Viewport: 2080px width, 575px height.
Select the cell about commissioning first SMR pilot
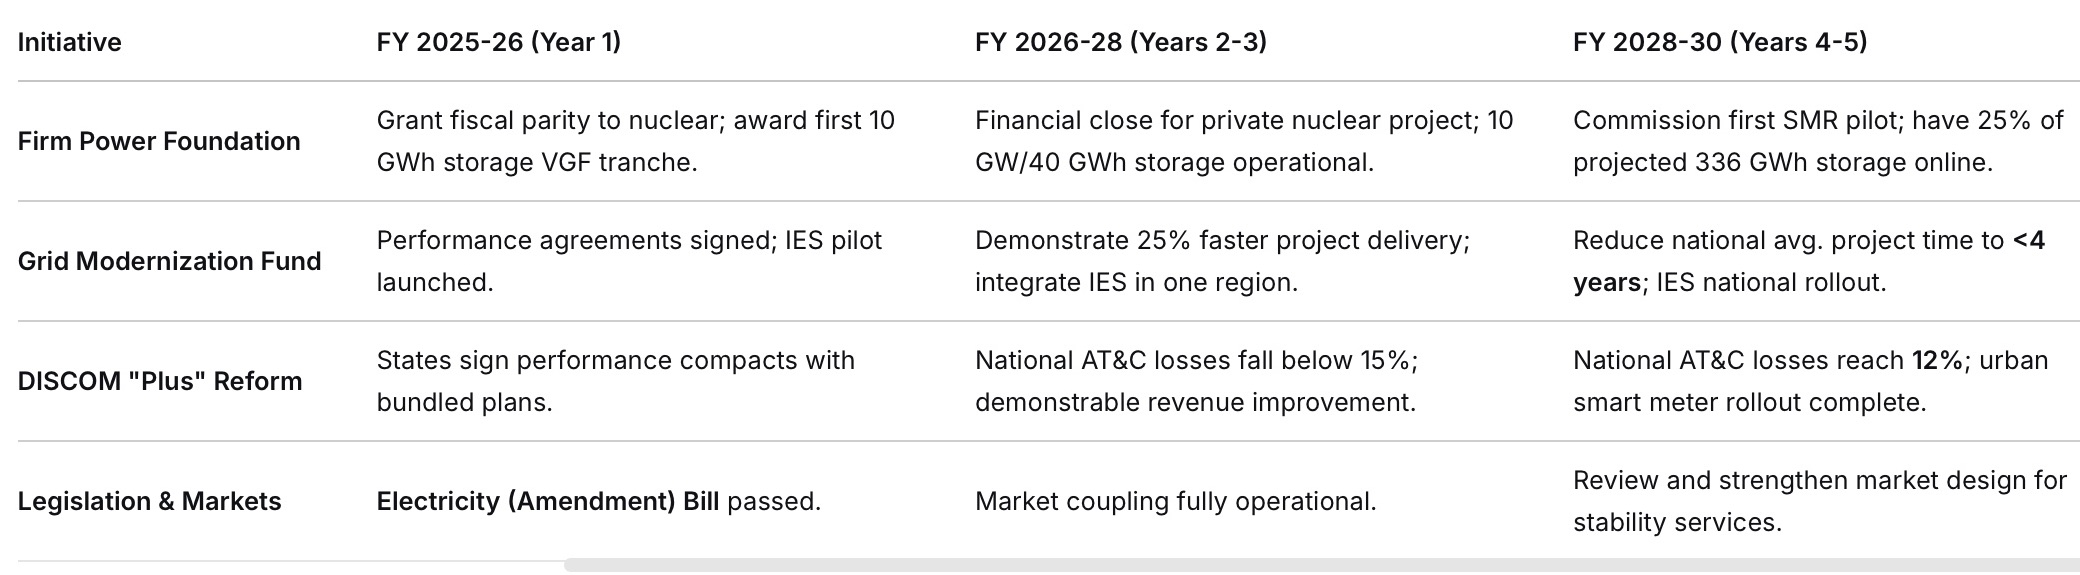1817,141
